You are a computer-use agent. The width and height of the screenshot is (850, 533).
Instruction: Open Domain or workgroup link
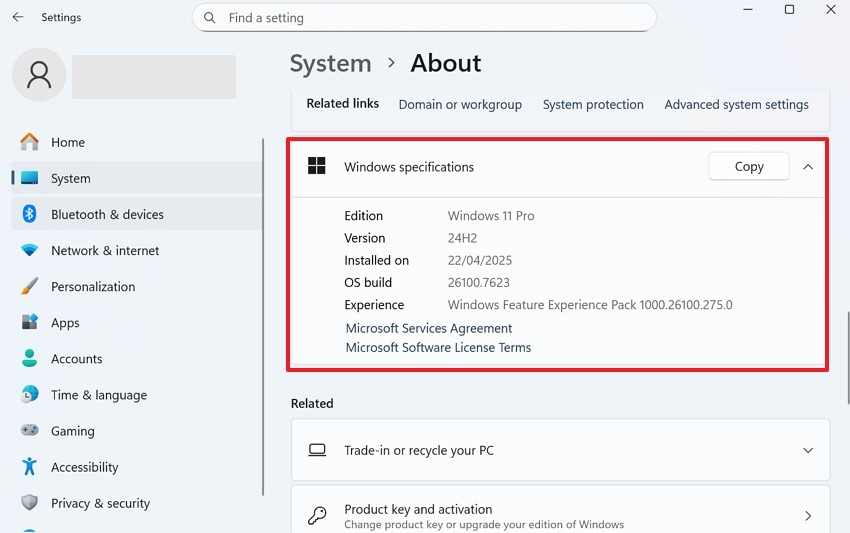(460, 104)
